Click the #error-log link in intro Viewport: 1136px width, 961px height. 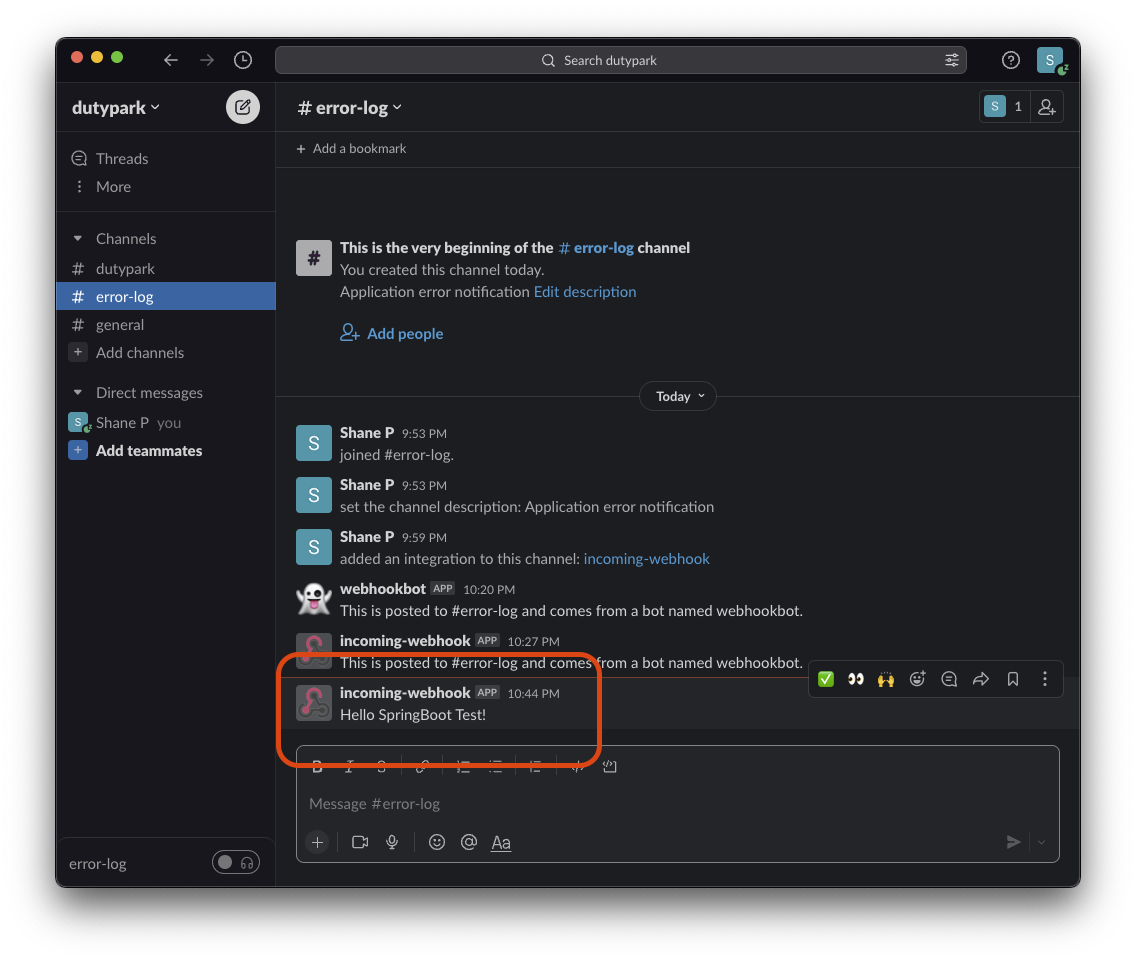point(596,248)
